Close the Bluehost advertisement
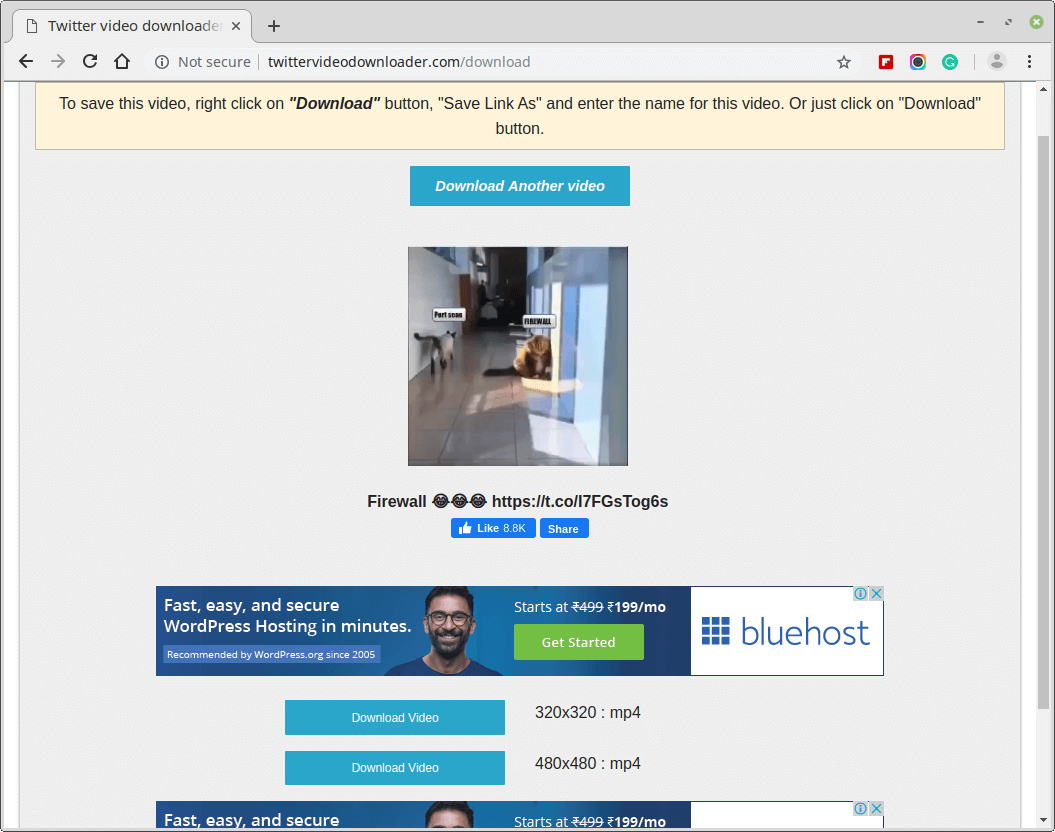 coord(876,593)
